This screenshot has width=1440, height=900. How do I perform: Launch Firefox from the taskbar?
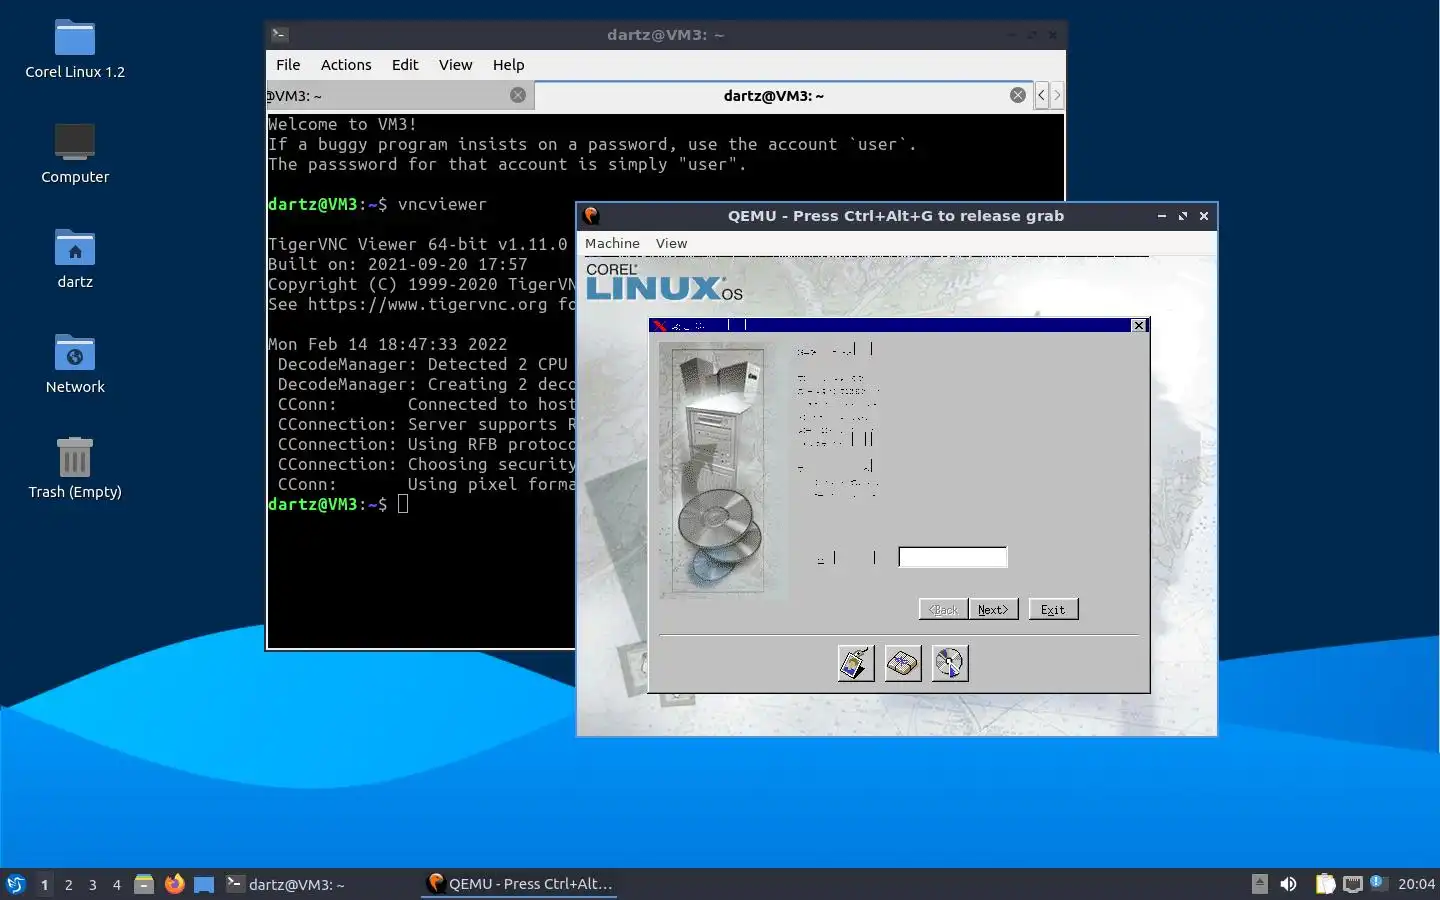click(x=174, y=884)
